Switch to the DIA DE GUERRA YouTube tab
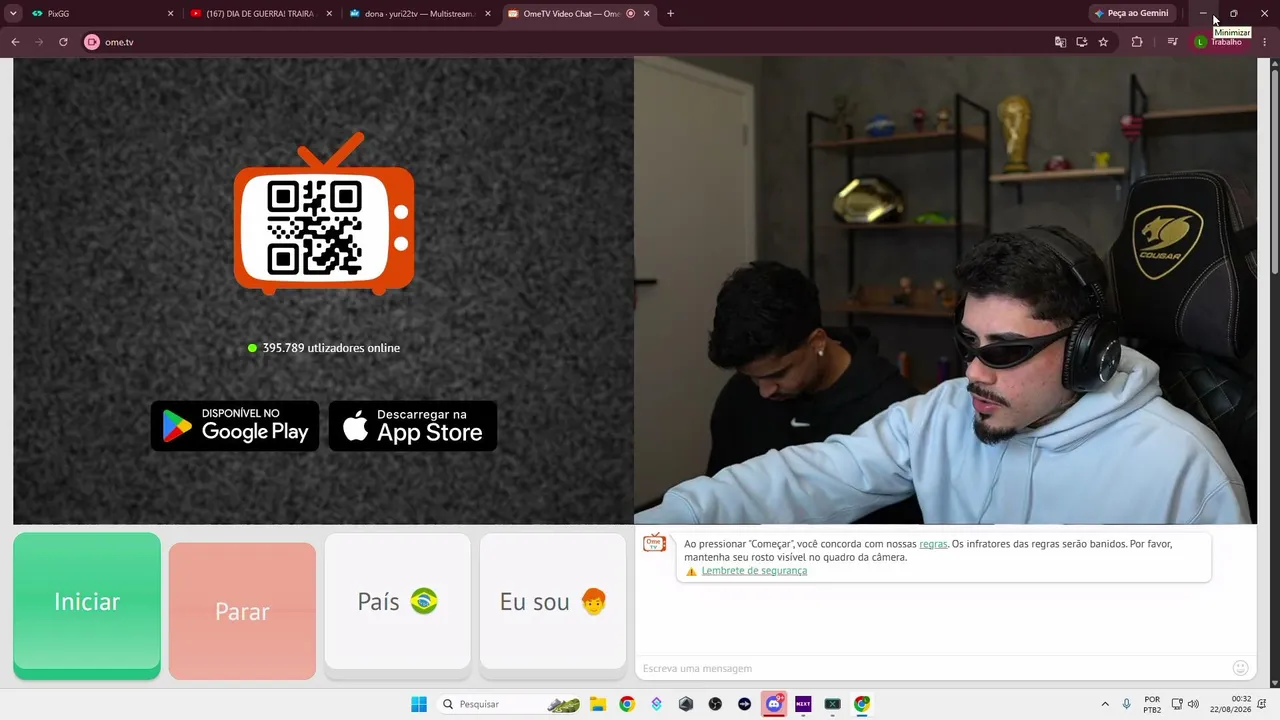 coord(258,14)
